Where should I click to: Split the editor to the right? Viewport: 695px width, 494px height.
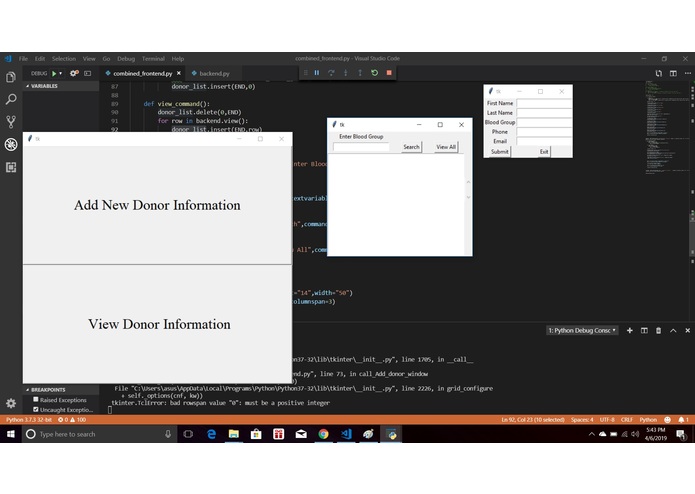click(x=673, y=73)
